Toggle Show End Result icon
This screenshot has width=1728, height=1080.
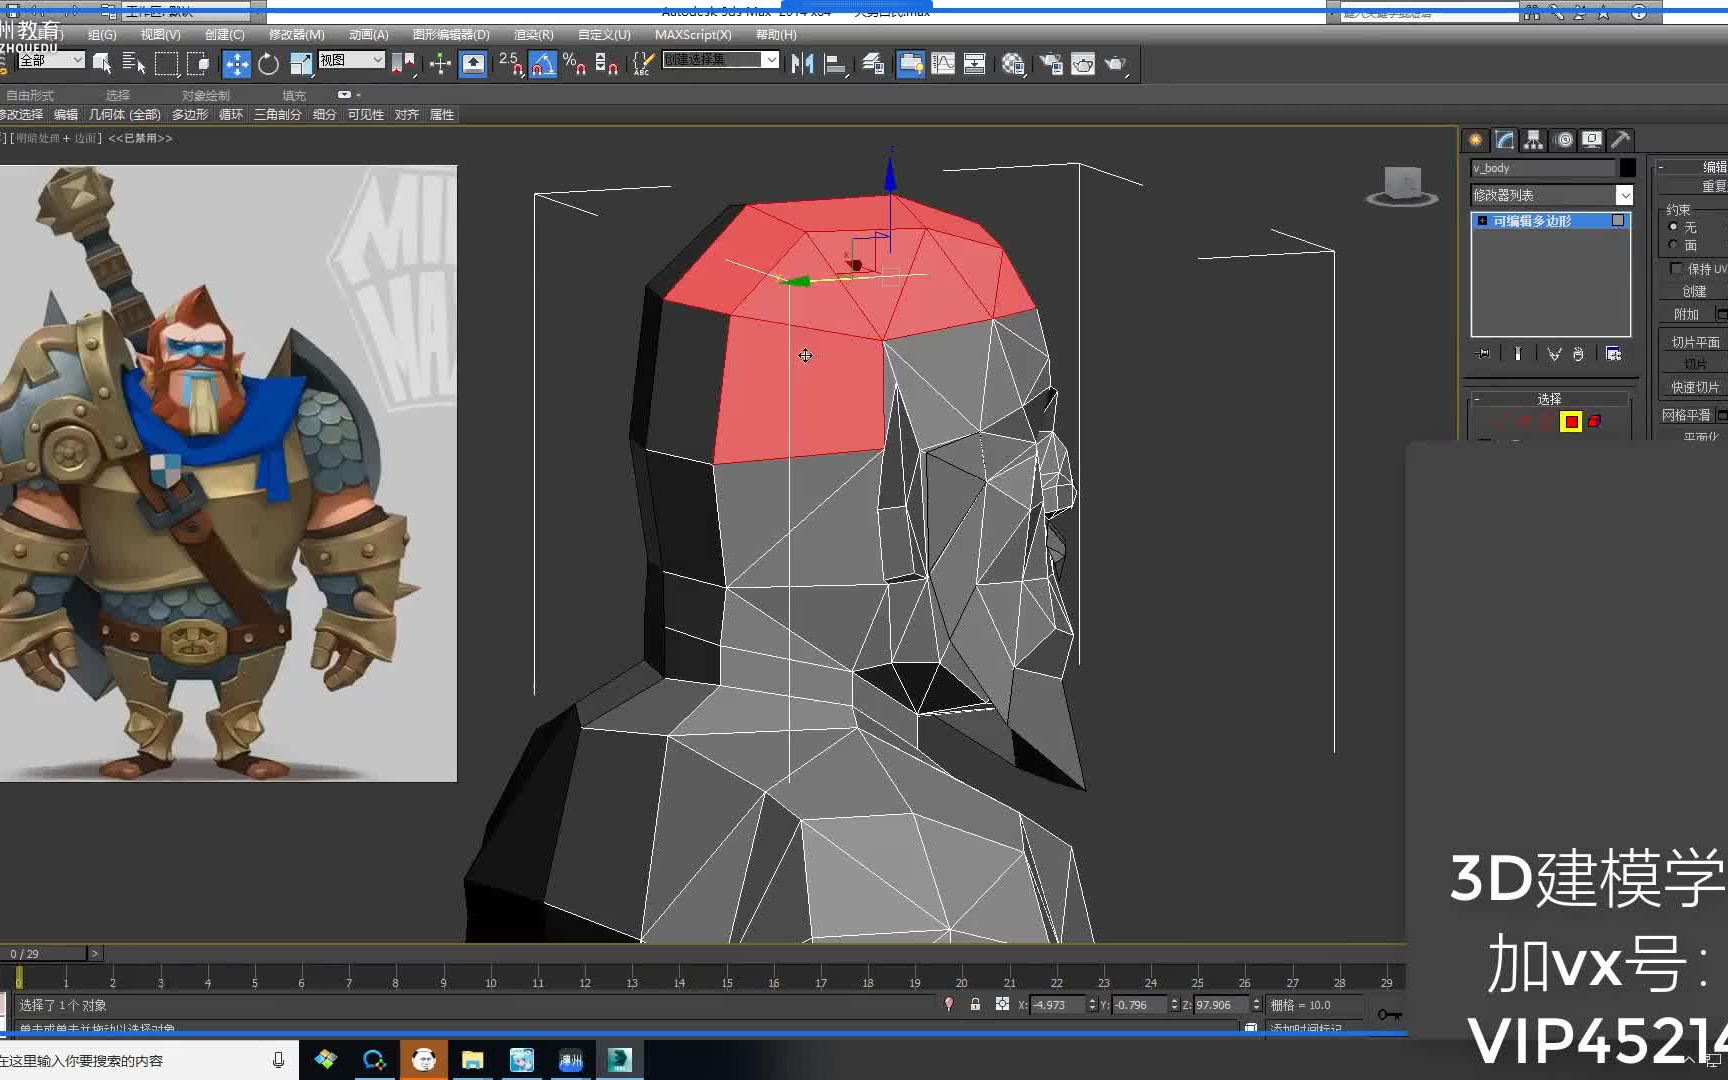(1517, 354)
